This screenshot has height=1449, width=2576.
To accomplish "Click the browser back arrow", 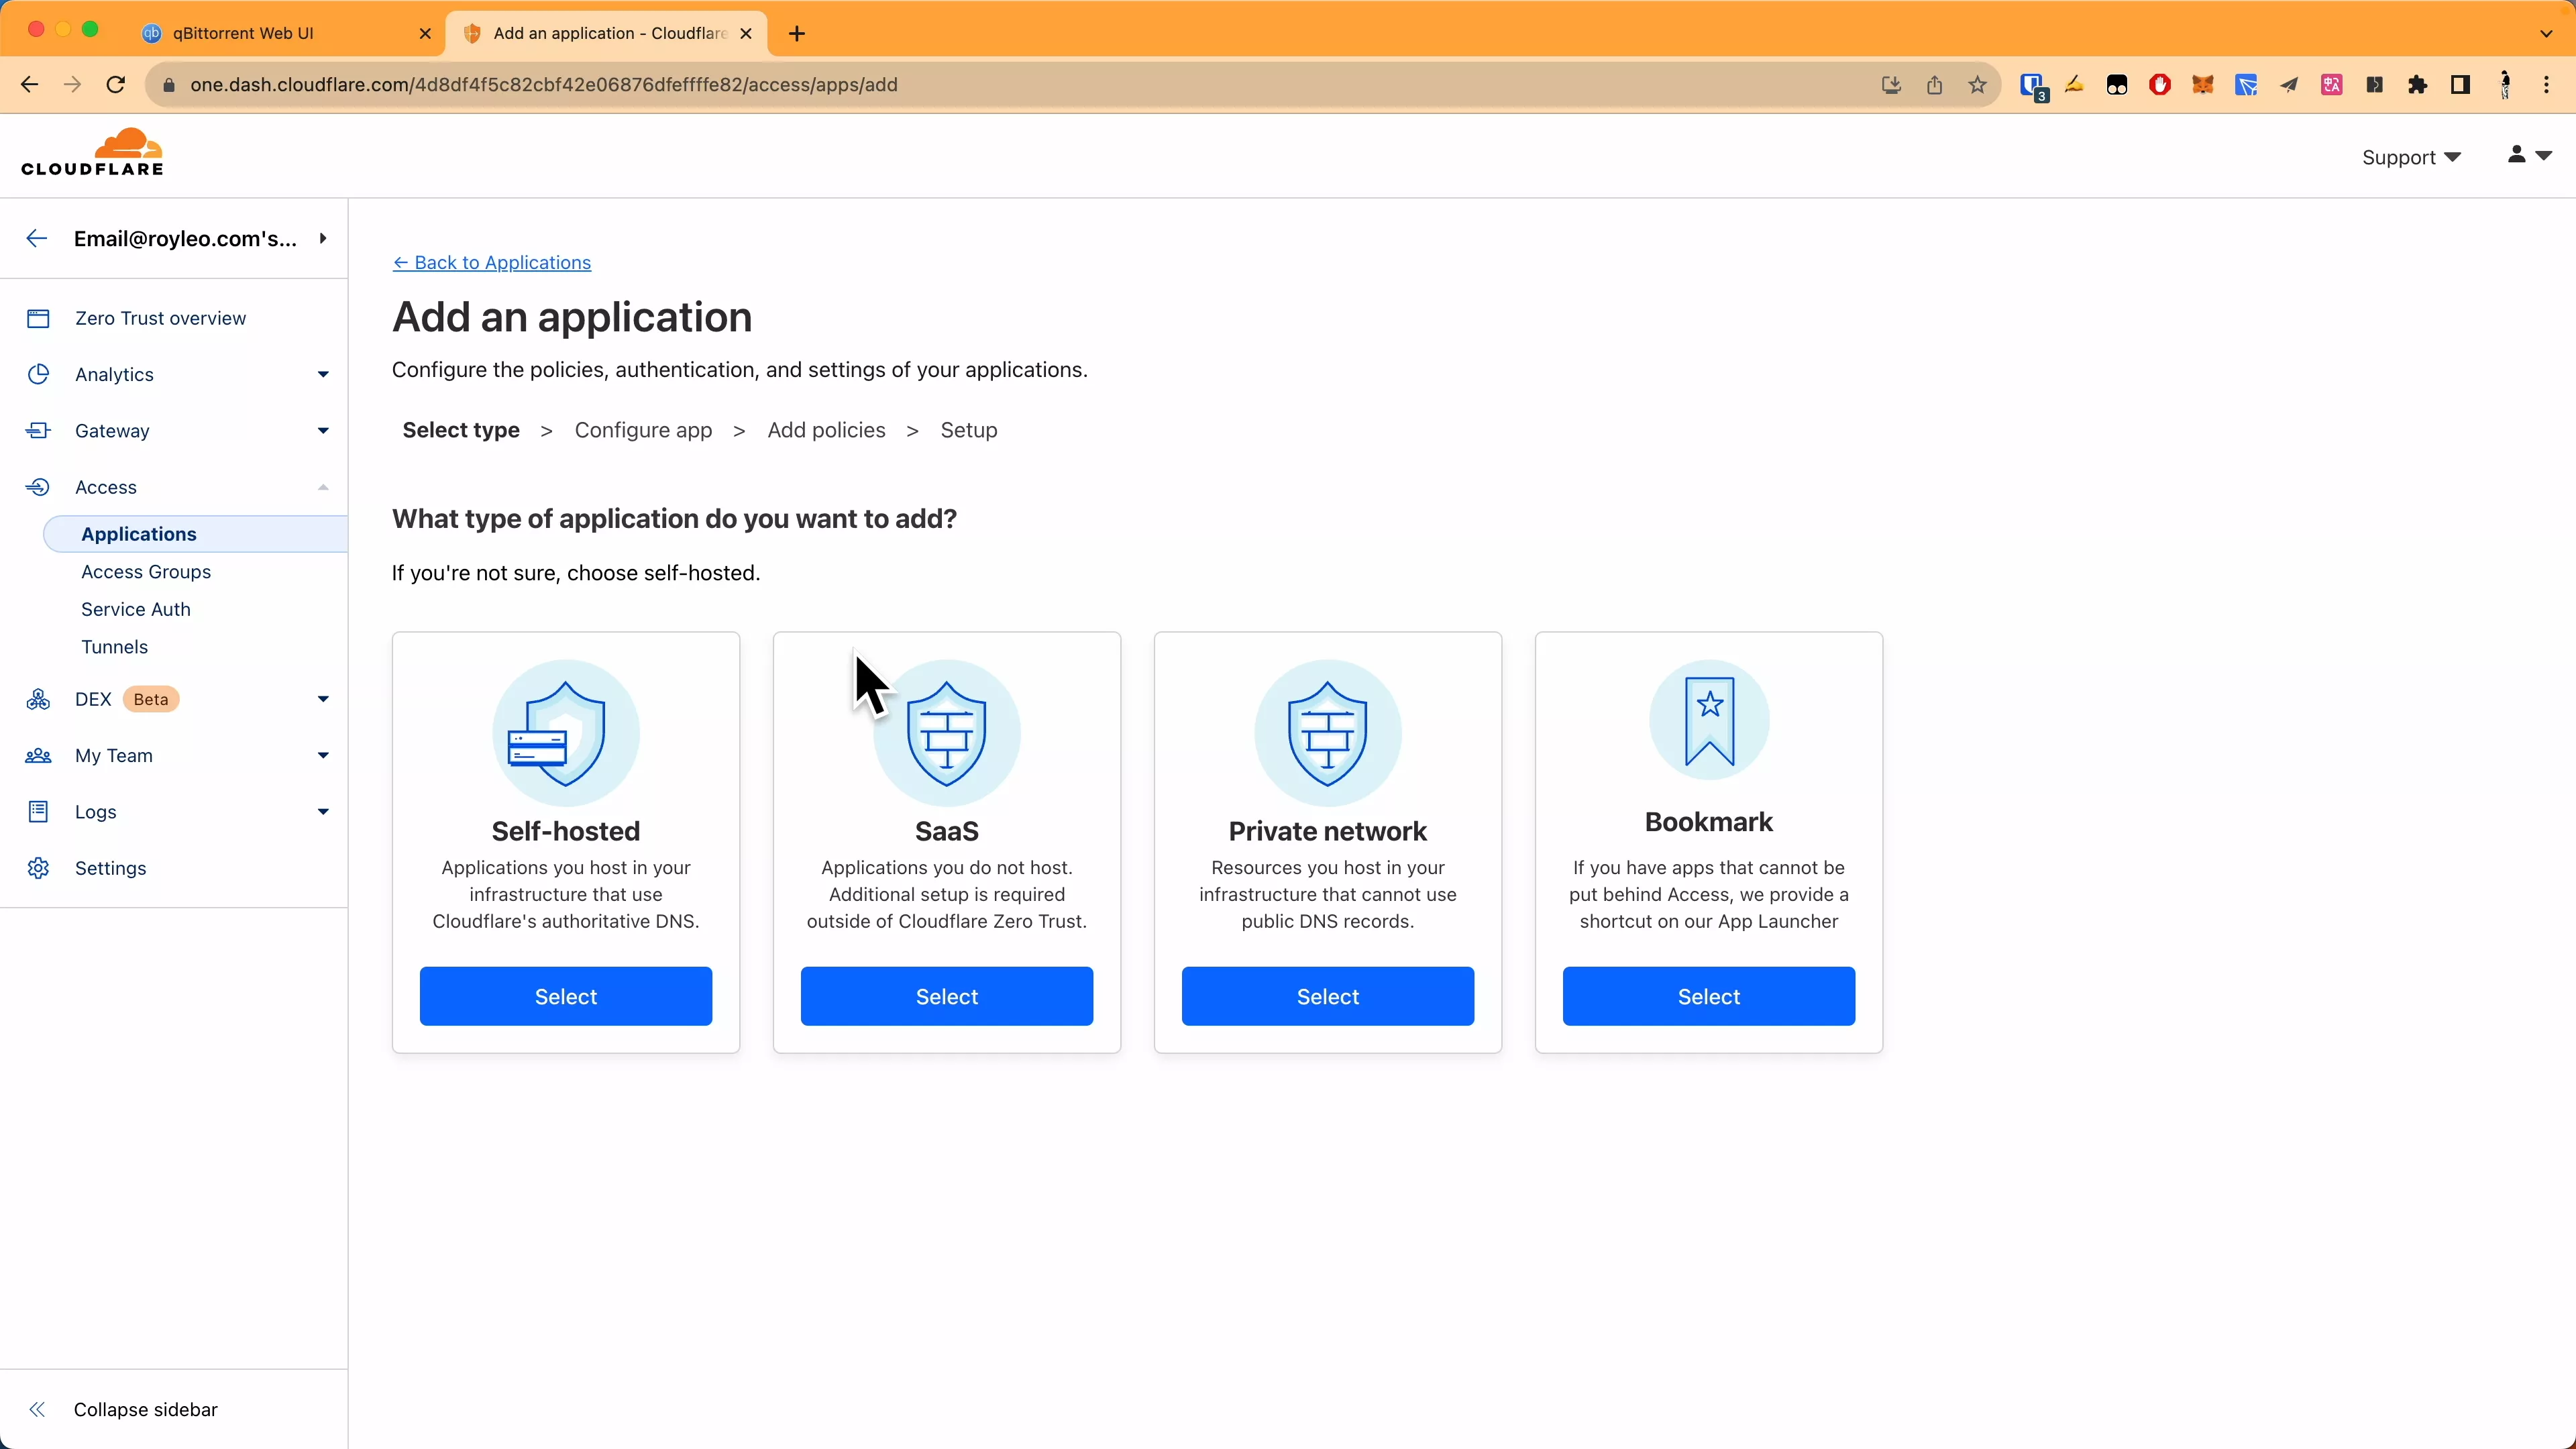I will click(x=29, y=85).
